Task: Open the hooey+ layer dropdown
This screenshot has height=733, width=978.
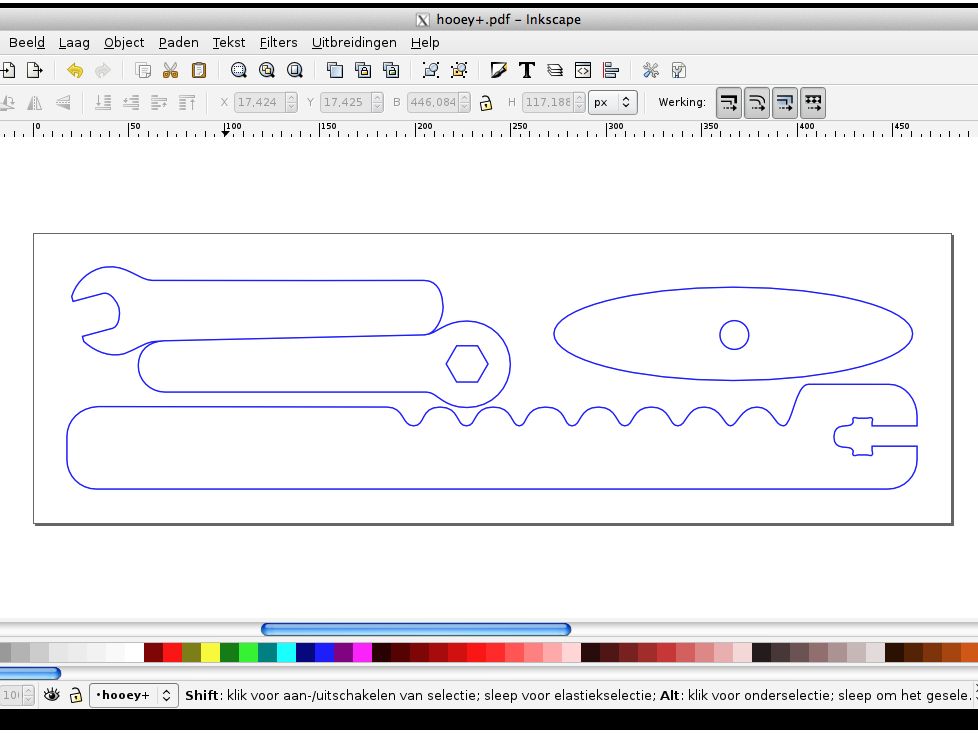Action: [x=133, y=695]
